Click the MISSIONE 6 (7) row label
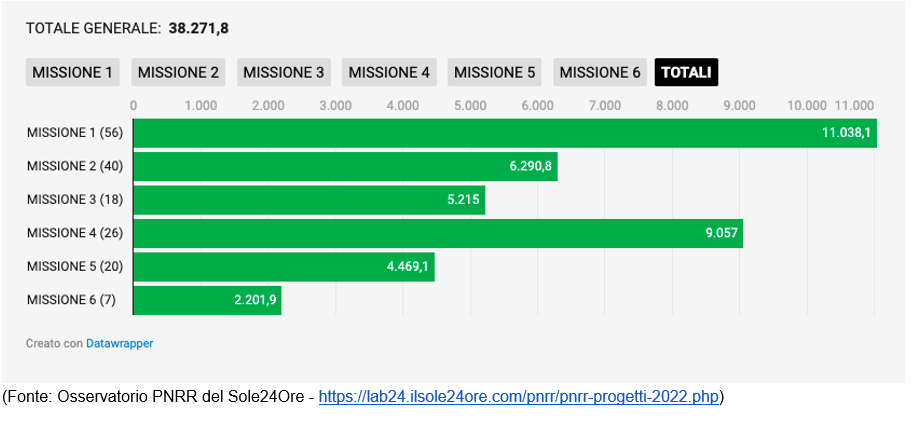The height and width of the screenshot is (430, 911). pyautogui.click(x=71, y=300)
